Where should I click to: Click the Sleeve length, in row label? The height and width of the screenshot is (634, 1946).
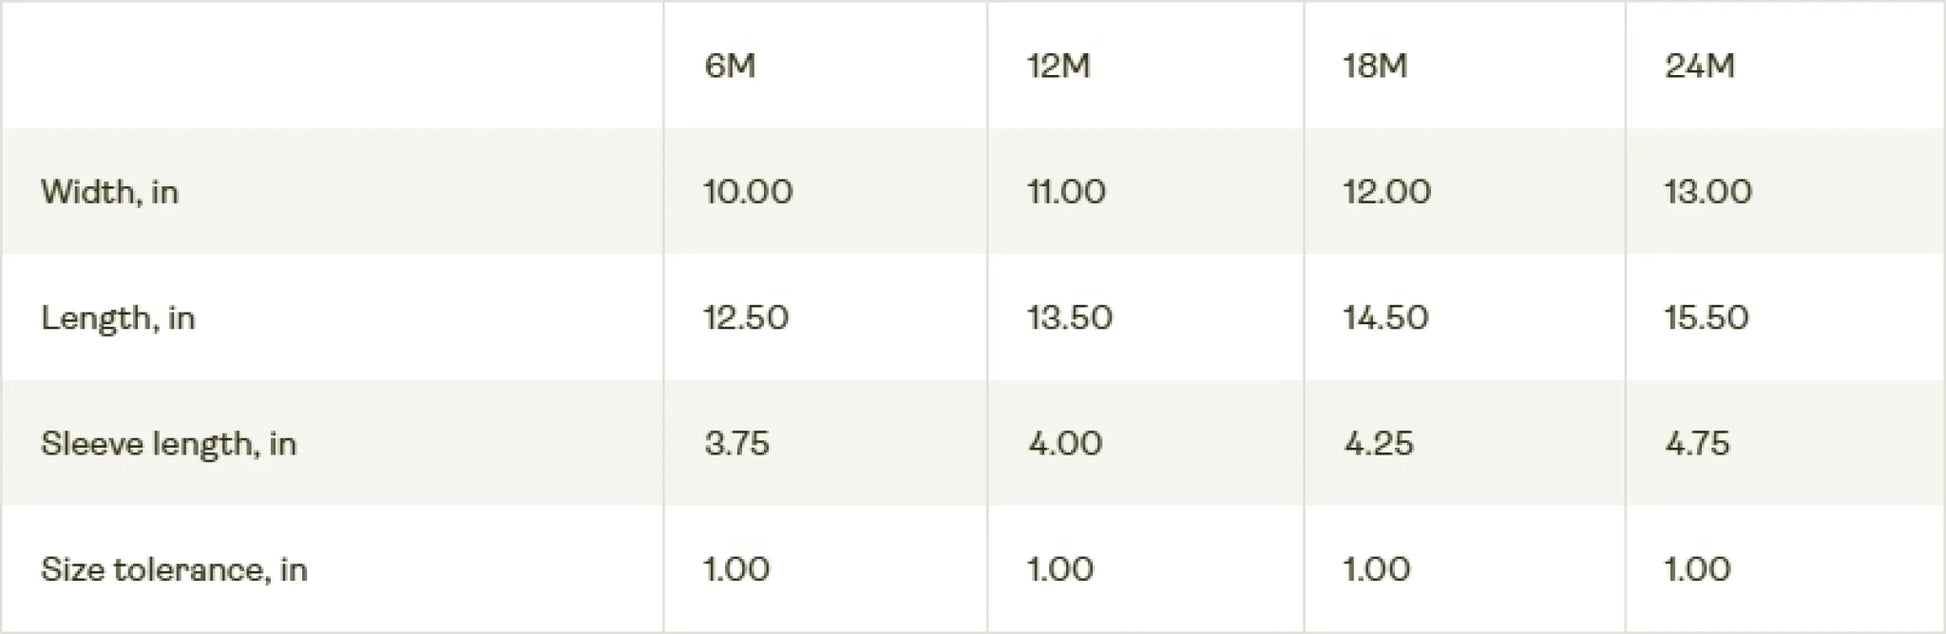click(x=169, y=443)
